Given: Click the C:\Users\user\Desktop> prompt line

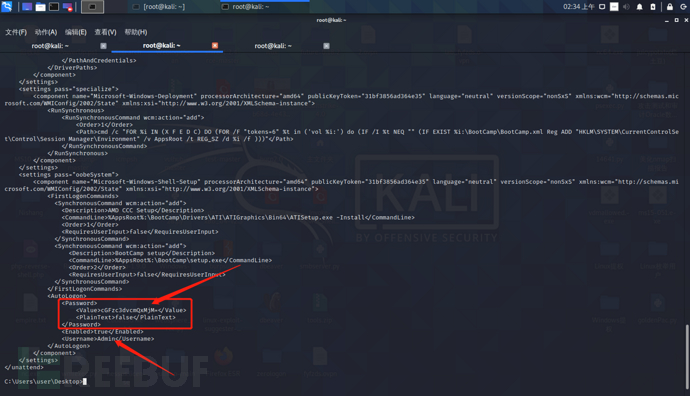Looking at the screenshot, I should 43,381.
